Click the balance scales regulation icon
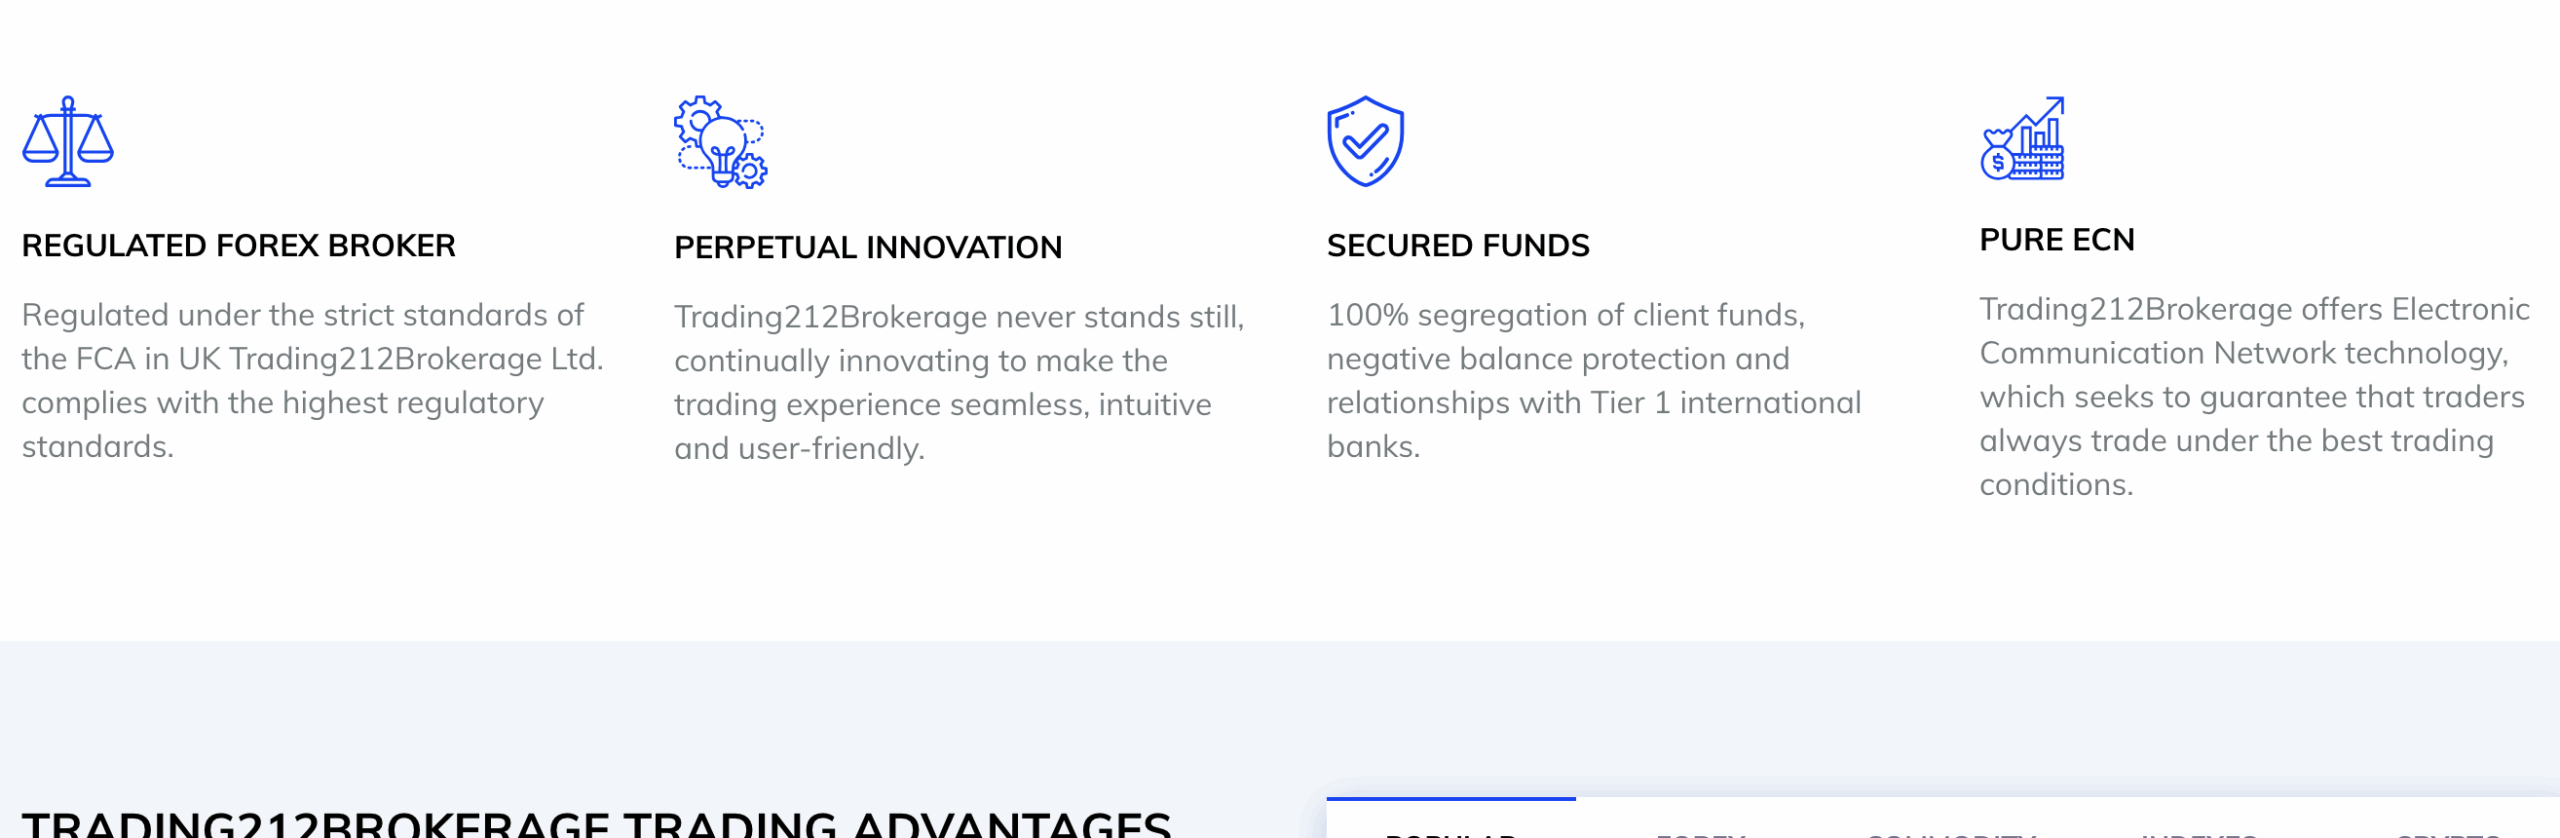The height and width of the screenshot is (838, 2560). click(x=68, y=141)
